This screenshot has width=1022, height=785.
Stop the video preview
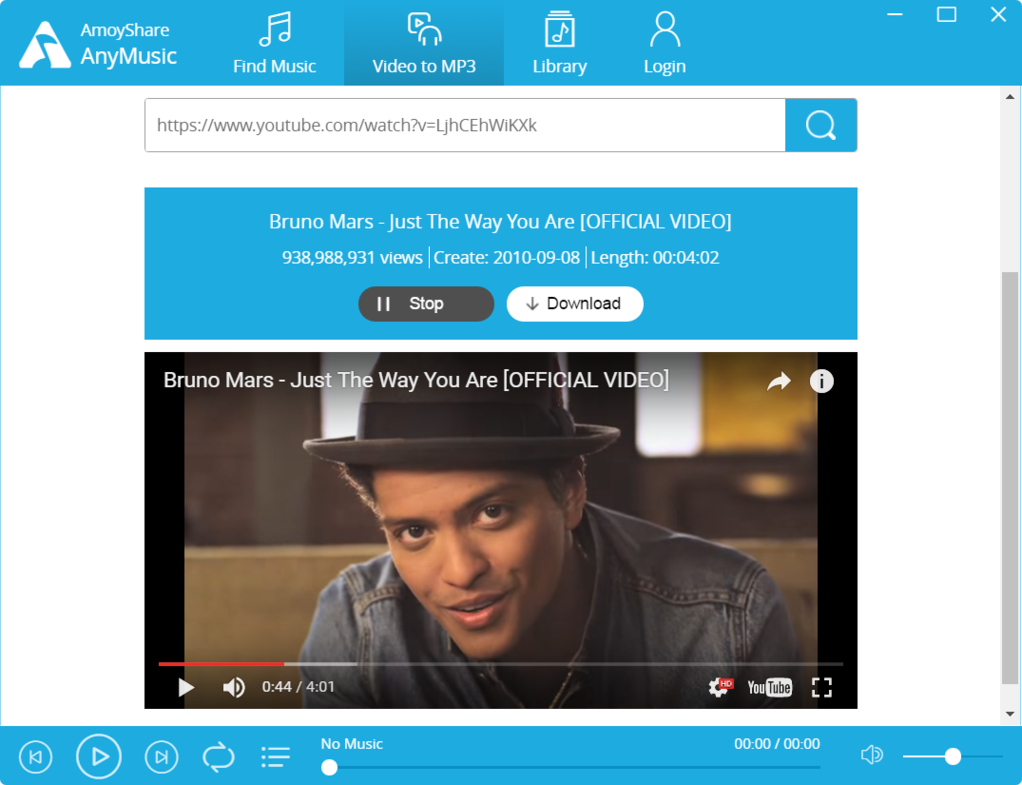pos(426,304)
